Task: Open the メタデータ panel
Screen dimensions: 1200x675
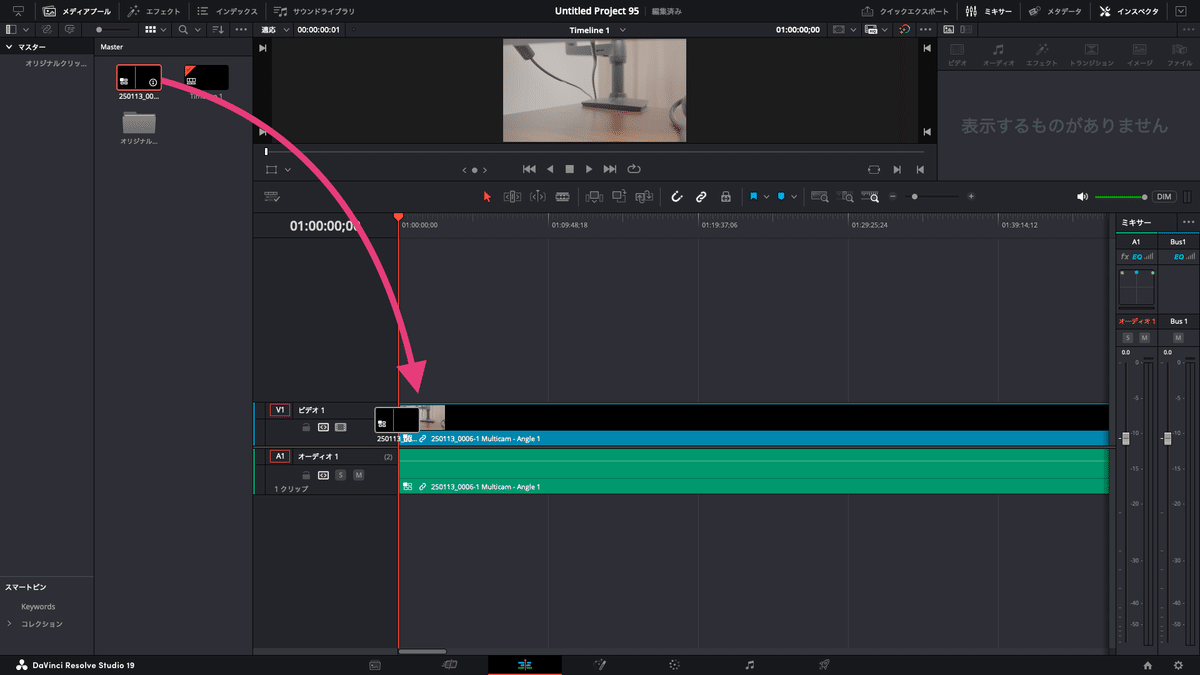Action: 1053,11
